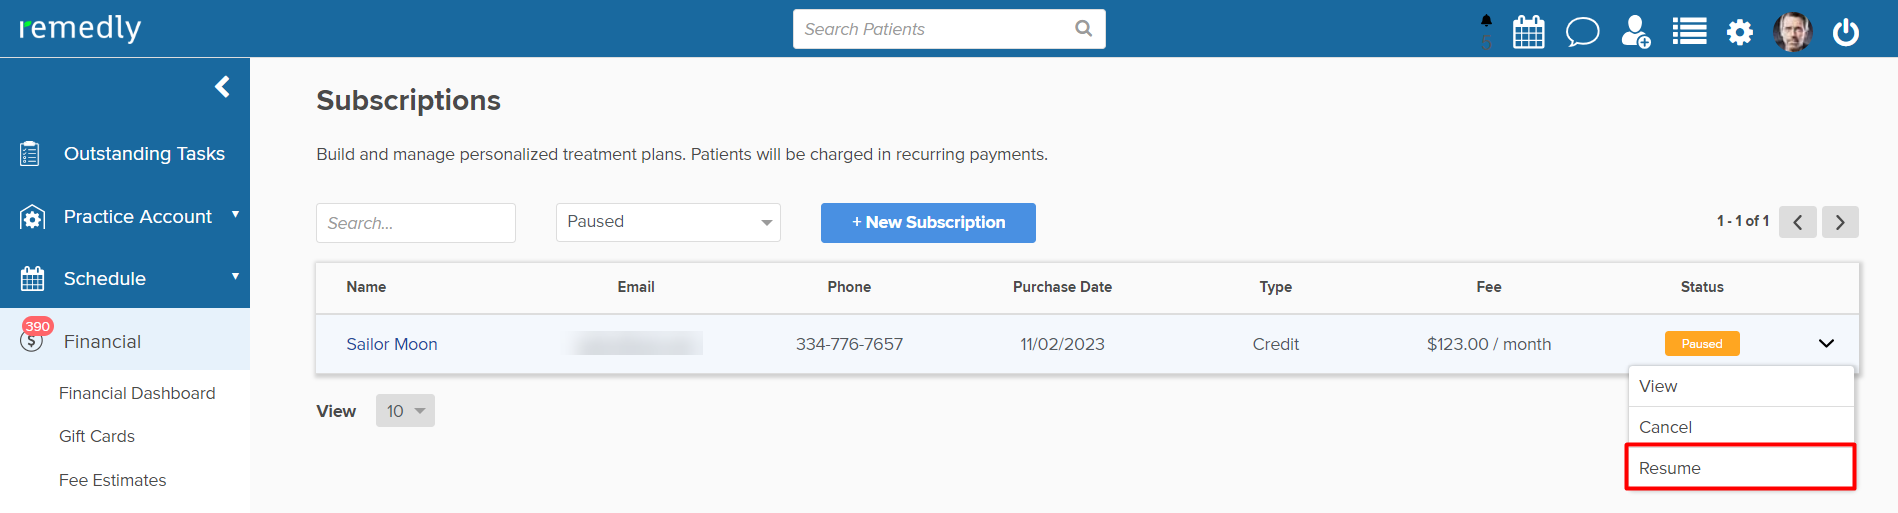Collapse the sidebar with left chevron

click(222, 87)
